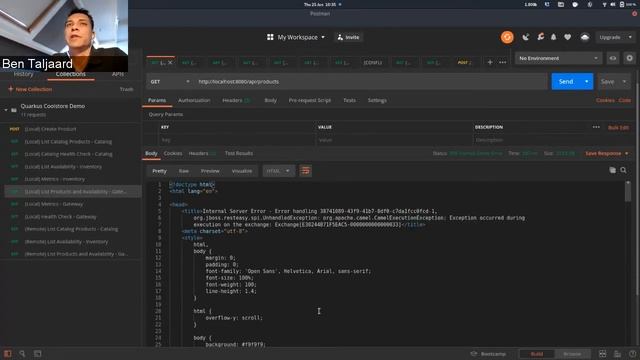Add a new request tab with plus

coord(490,62)
